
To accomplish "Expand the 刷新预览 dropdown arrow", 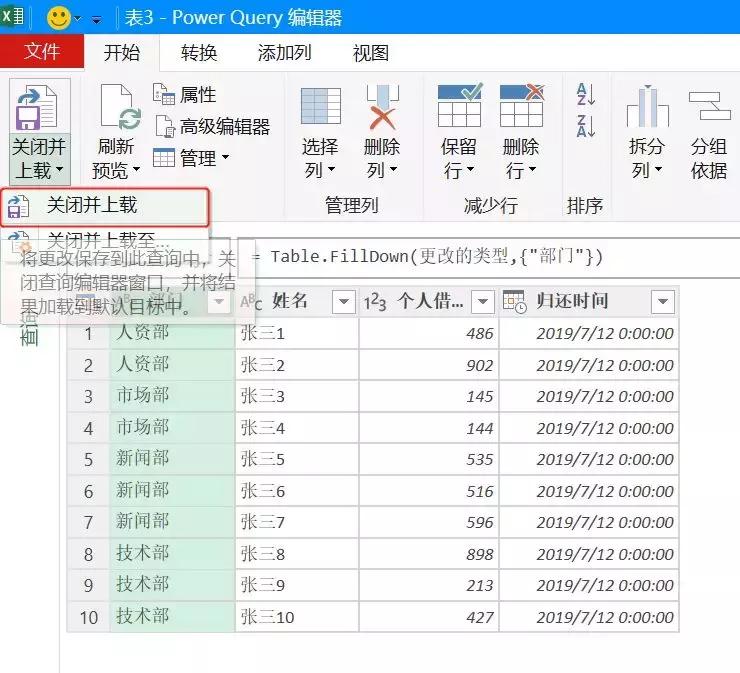I will point(136,169).
